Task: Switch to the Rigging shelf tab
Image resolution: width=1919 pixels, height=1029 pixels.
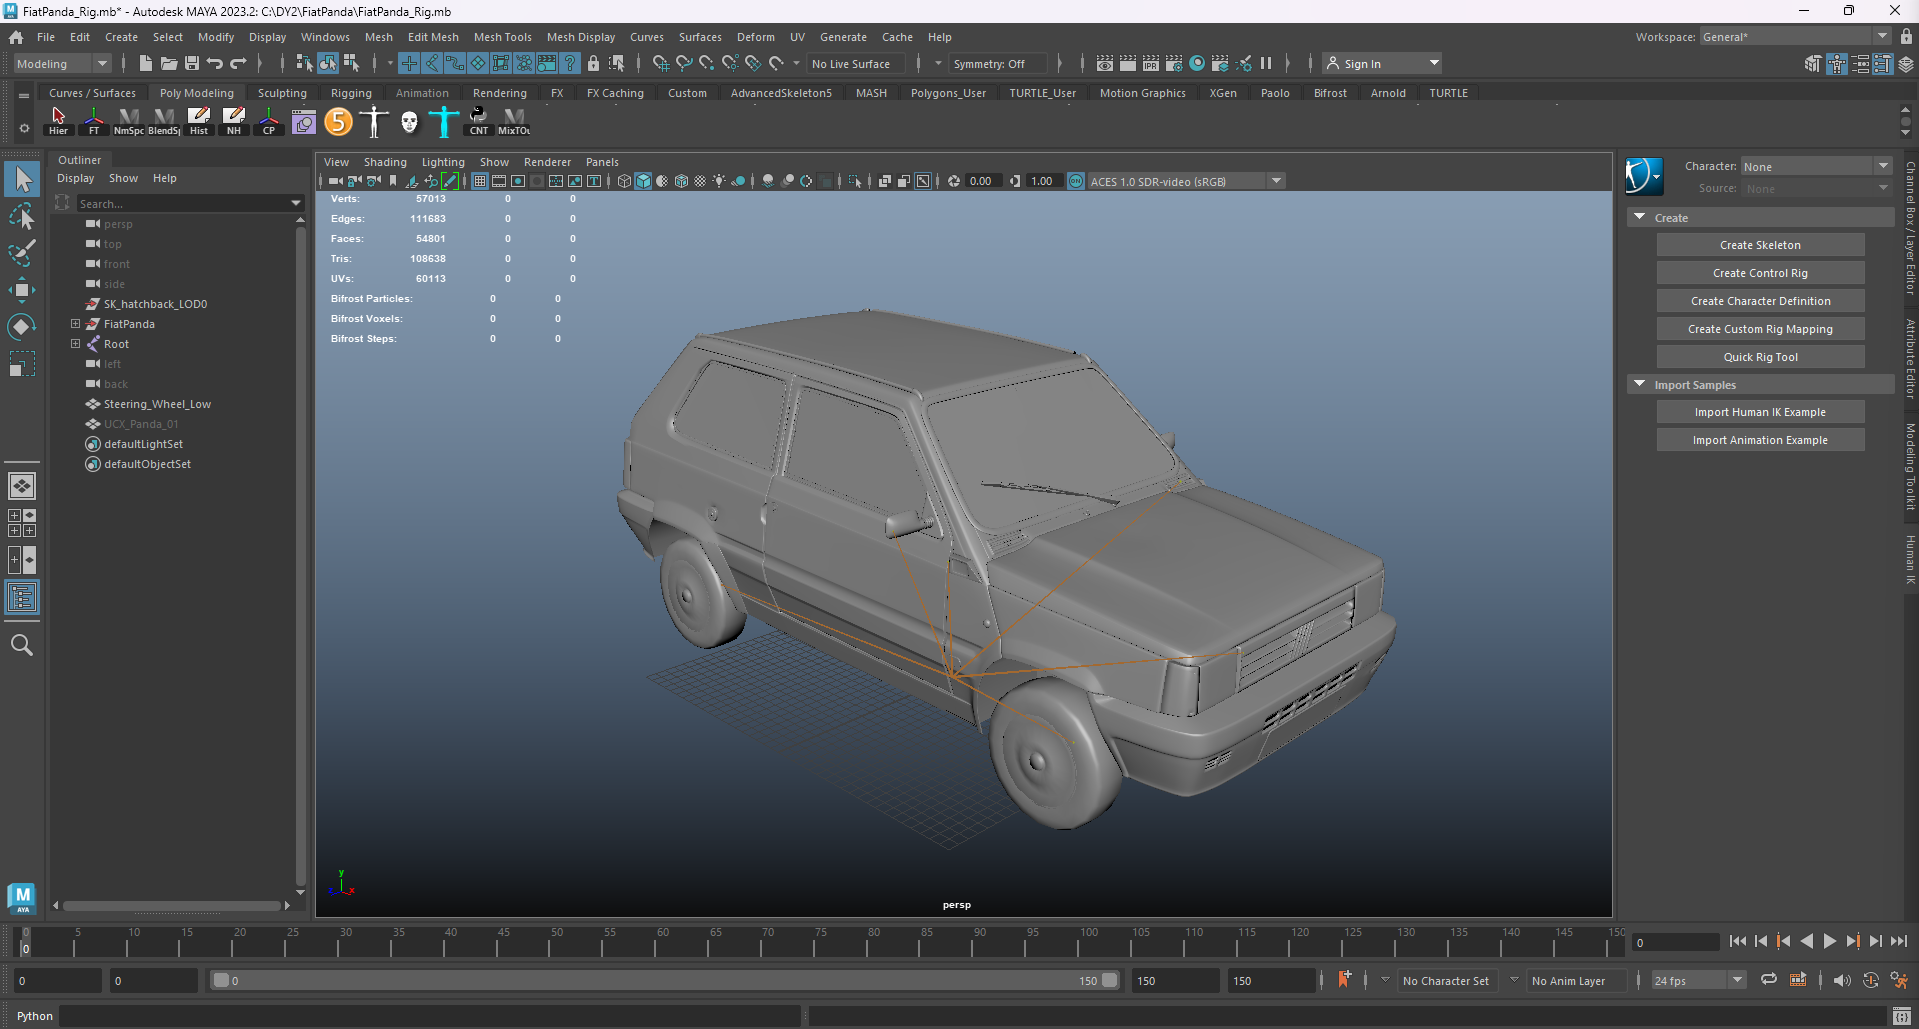Action: [x=351, y=93]
